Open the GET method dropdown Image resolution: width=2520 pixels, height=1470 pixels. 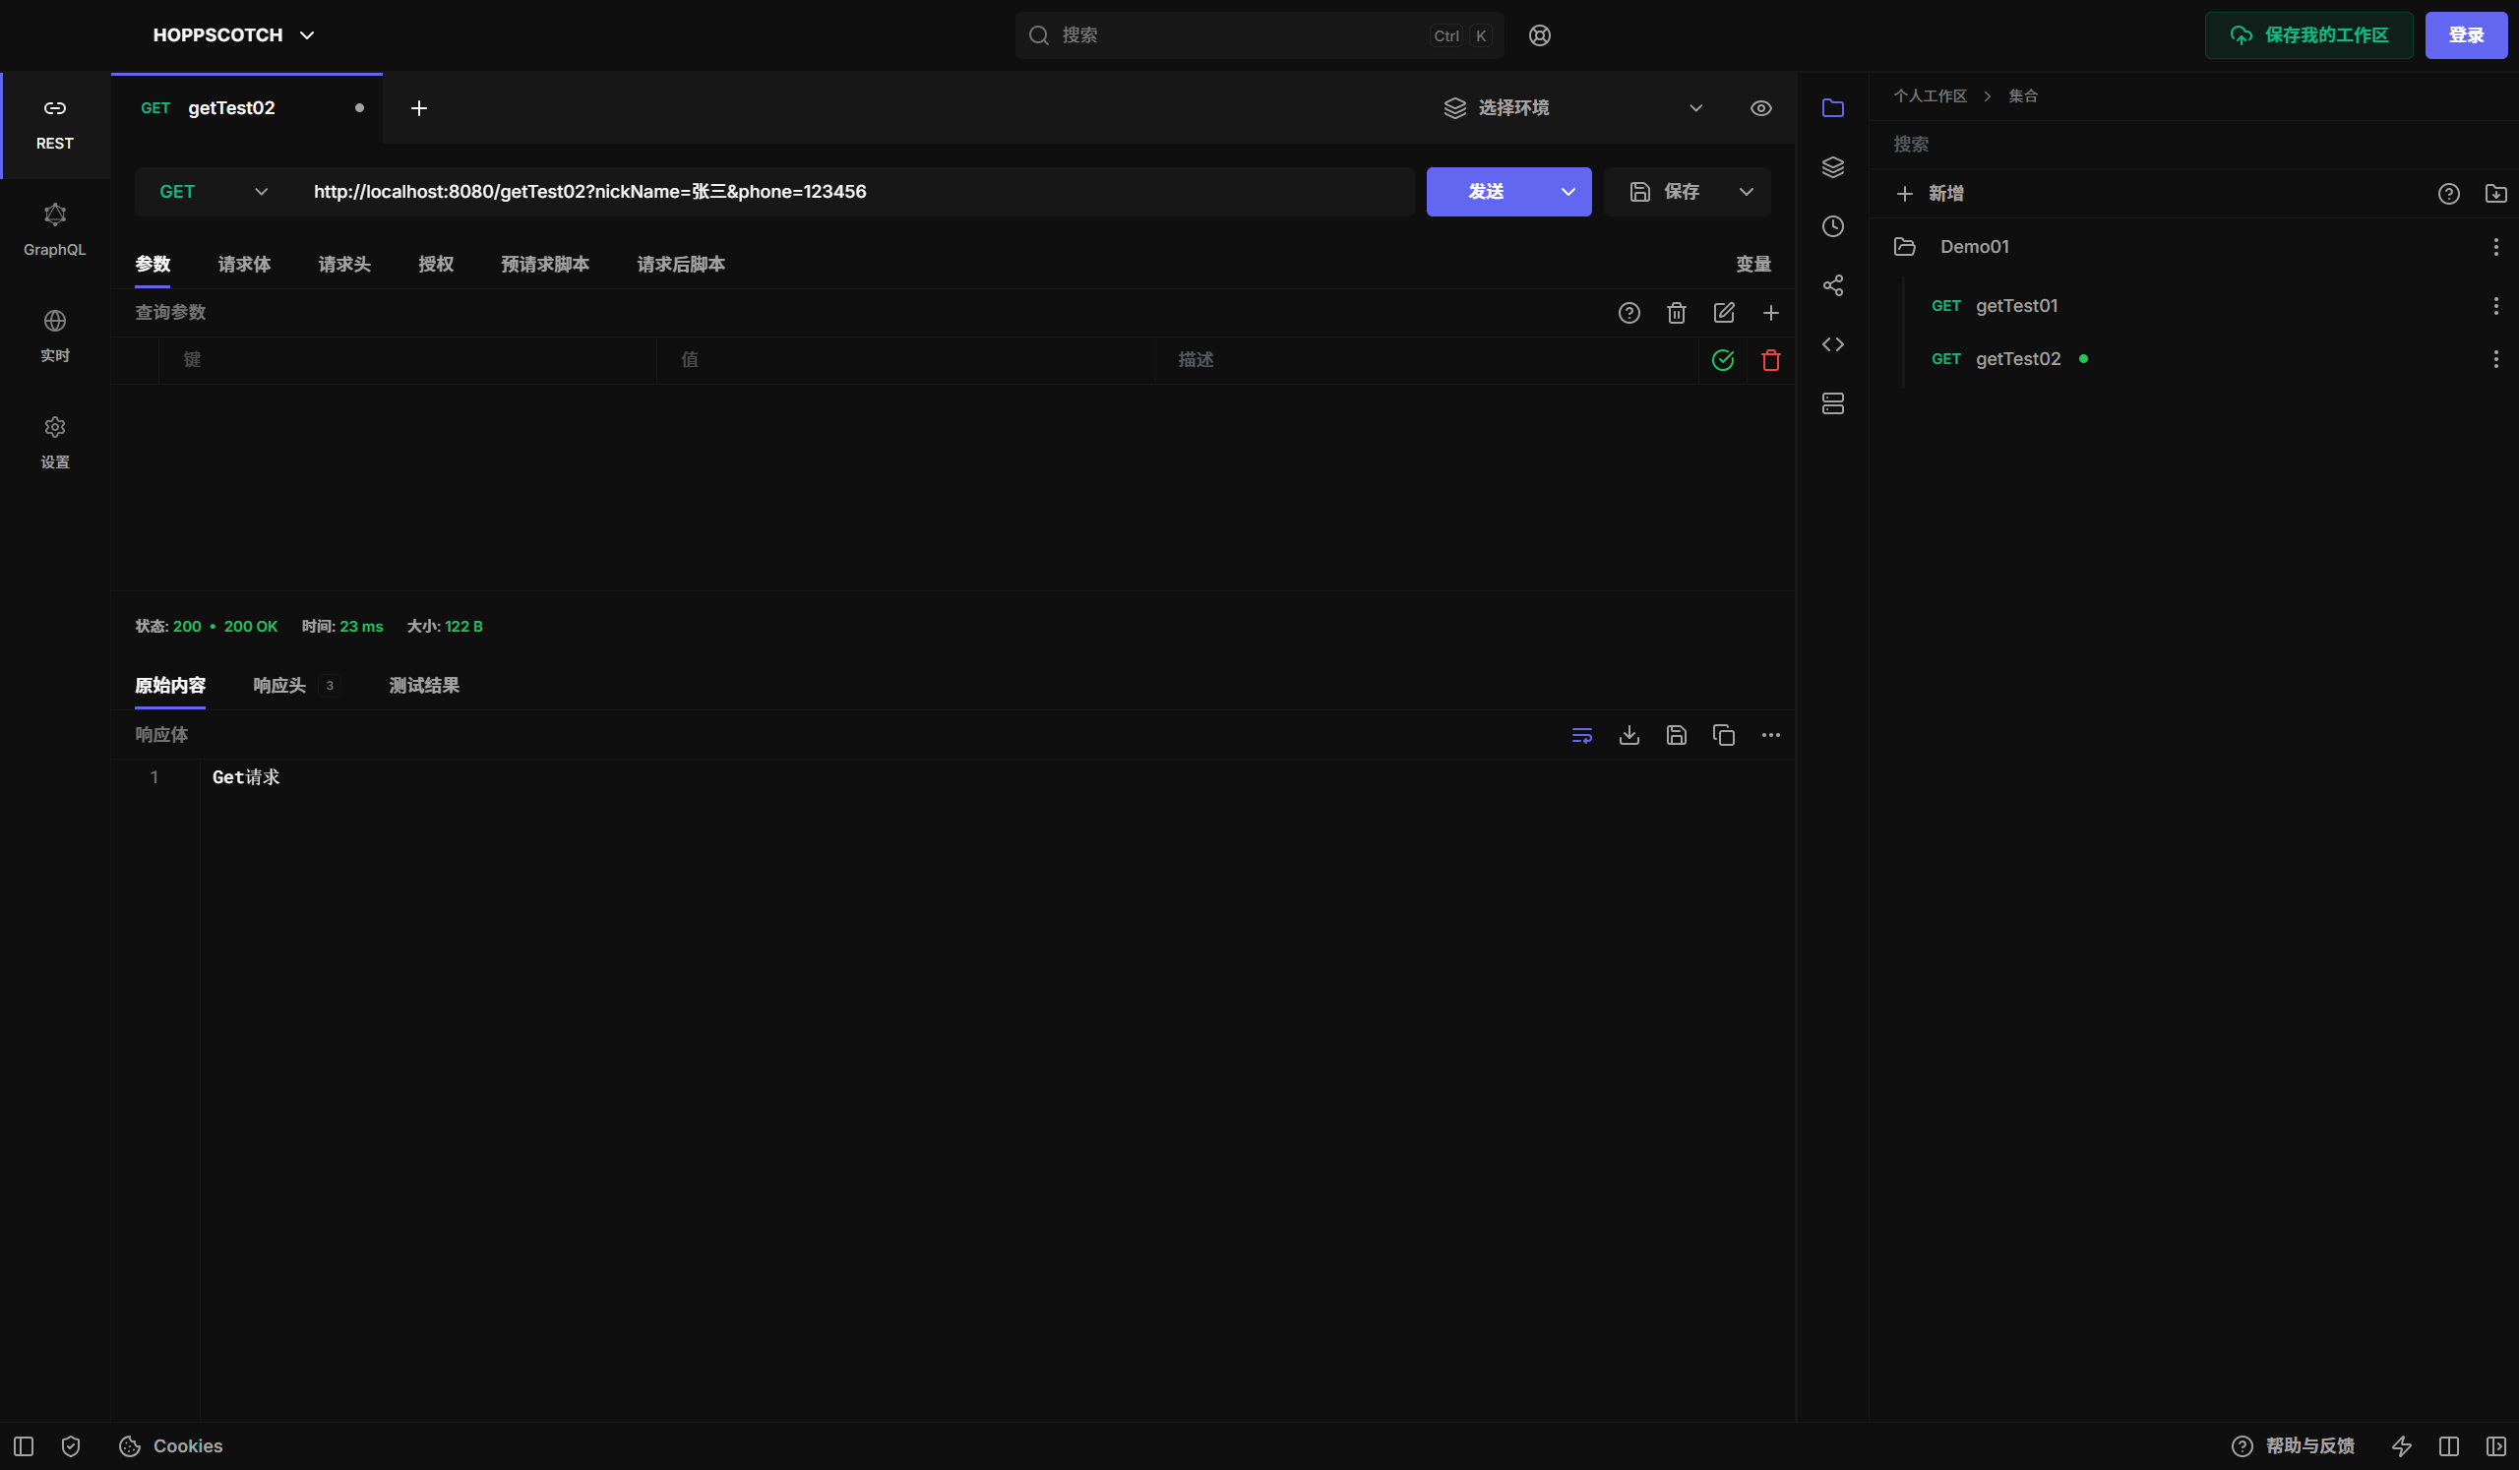pyautogui.click(x=213, y=192)
